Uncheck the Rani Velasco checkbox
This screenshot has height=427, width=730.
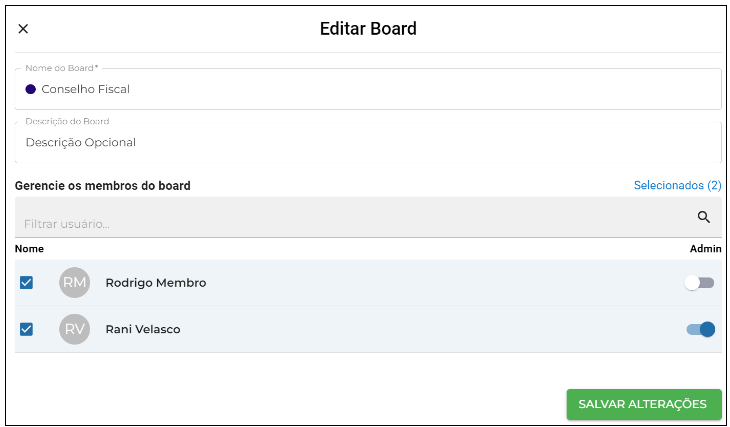pyautogui.click(x=27, y=329)
